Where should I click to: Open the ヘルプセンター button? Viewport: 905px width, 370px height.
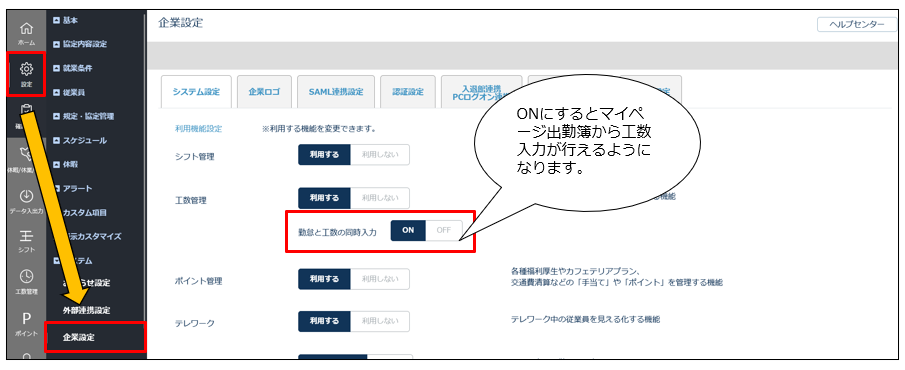(857, 24)
